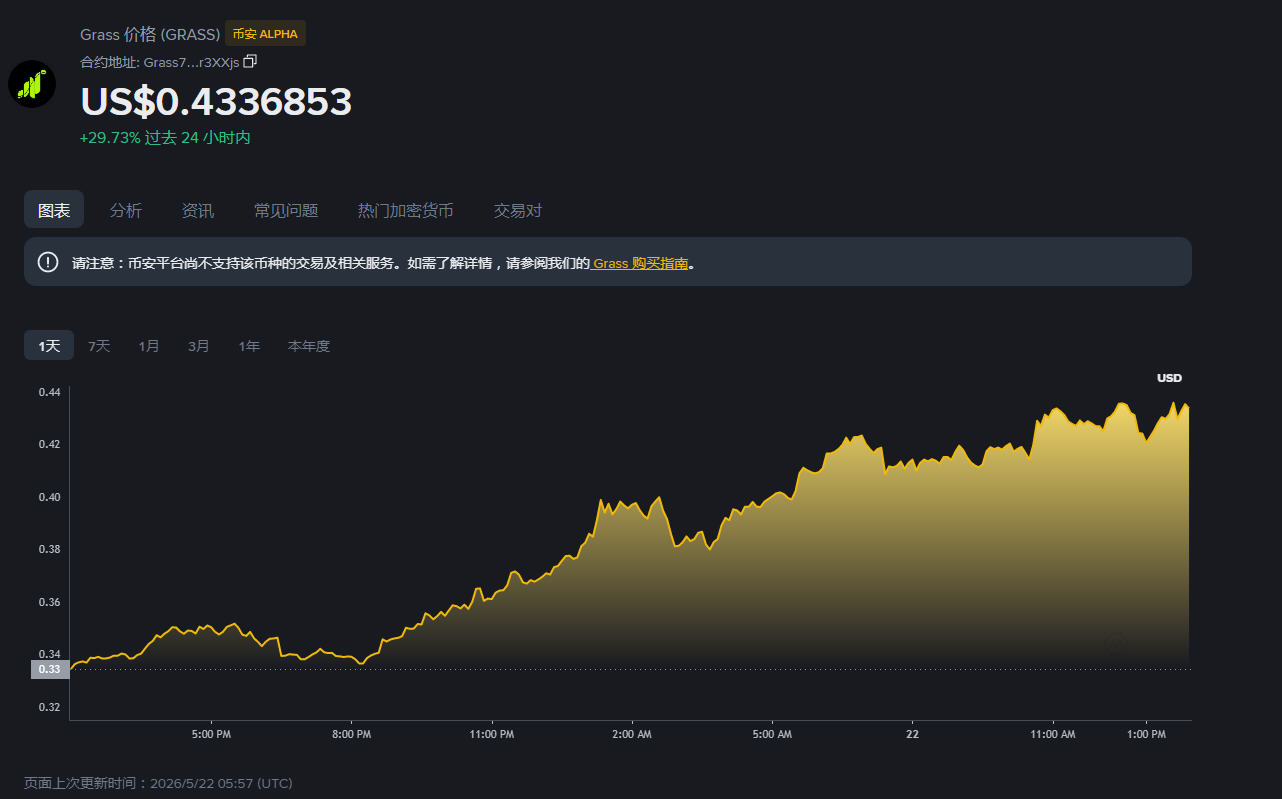Click the 0.40 y-axis label
1282x799 pixels.
click(x=49, y=497)
